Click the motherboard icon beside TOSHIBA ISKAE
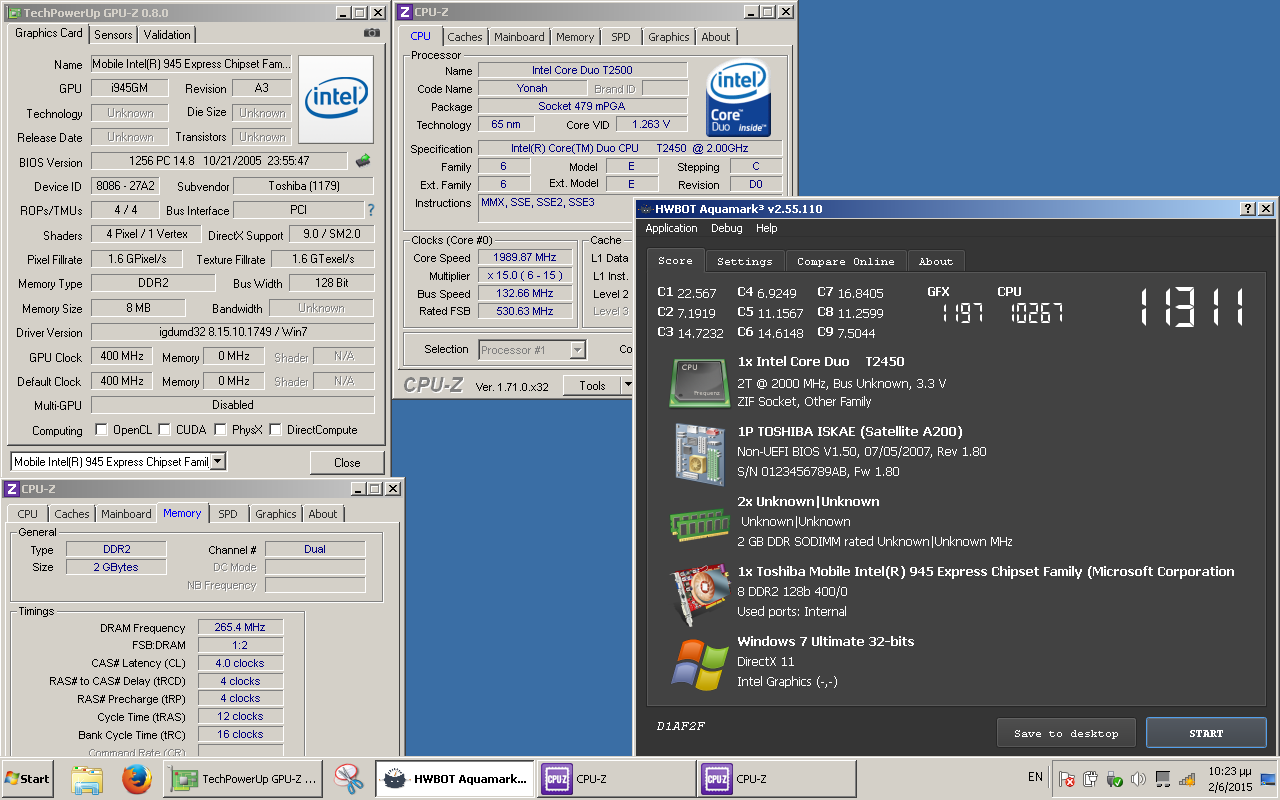 pos(699,453)
